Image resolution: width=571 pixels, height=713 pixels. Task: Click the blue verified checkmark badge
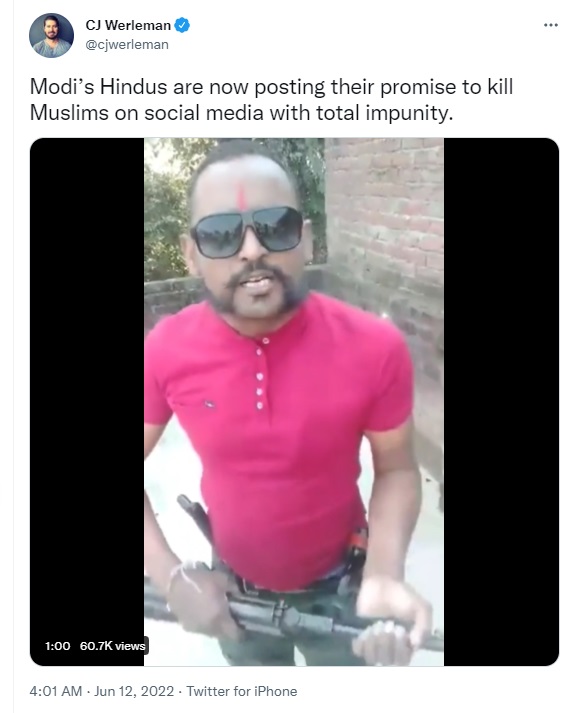click(x=182, y=25)
